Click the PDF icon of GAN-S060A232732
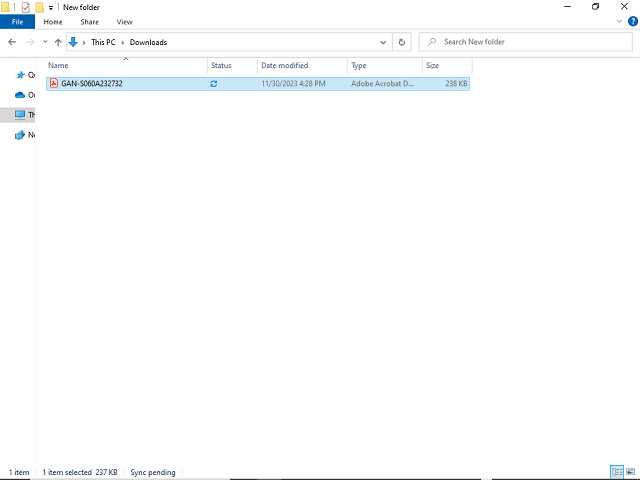 (54, 83)
